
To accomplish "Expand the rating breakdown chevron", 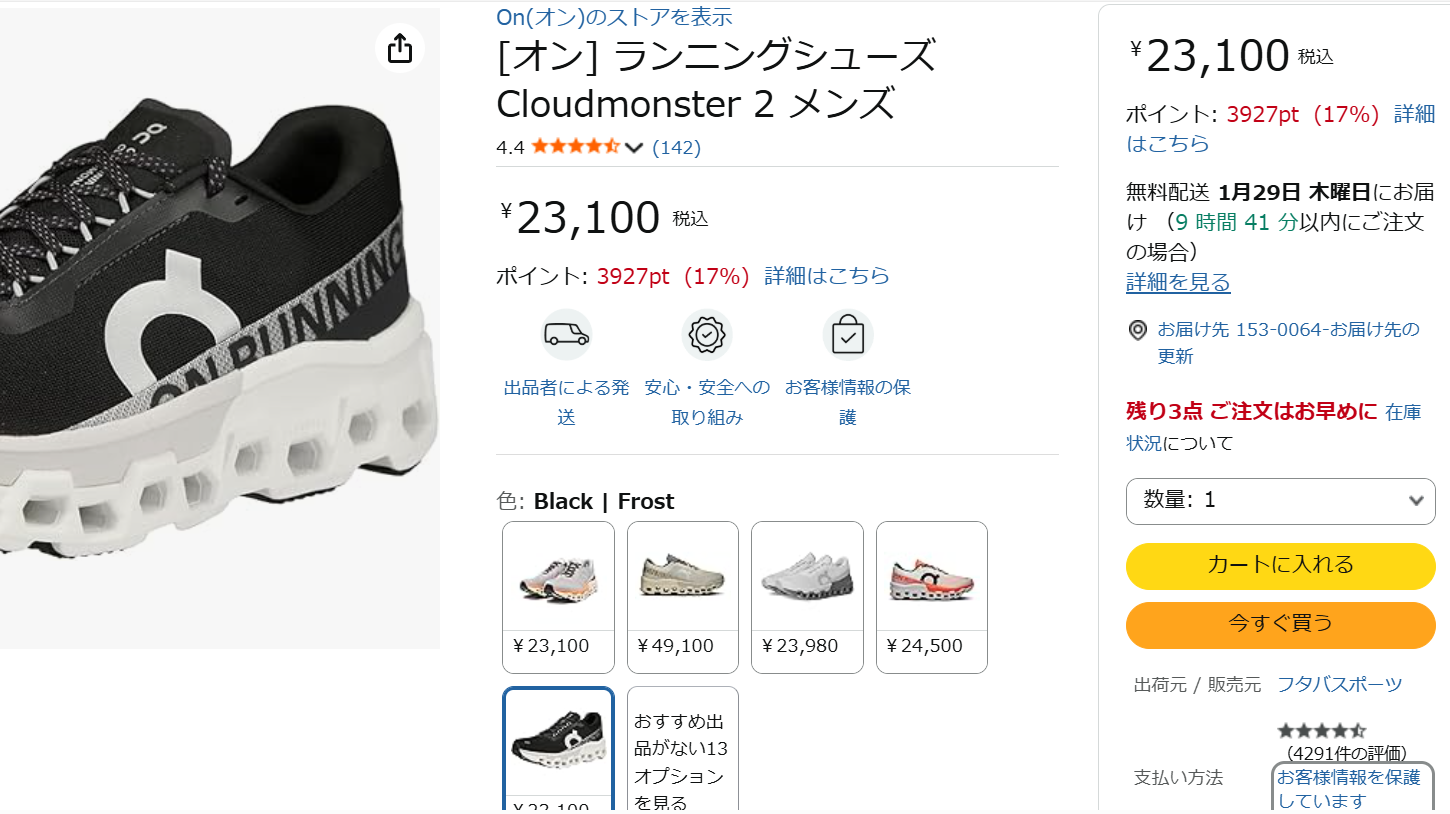I will pos(634,148).
